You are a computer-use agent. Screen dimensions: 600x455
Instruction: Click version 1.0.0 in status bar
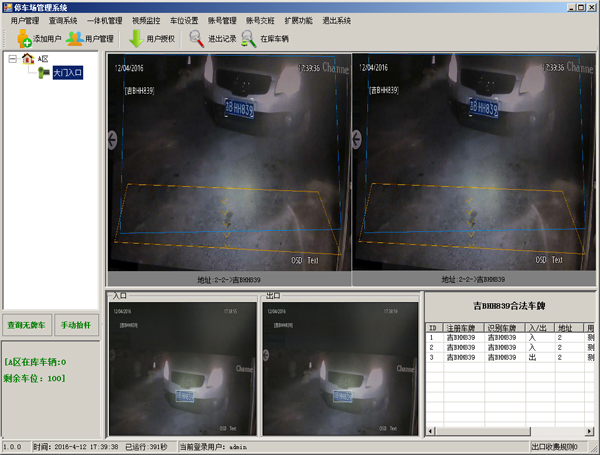click(x=12, y=447)
